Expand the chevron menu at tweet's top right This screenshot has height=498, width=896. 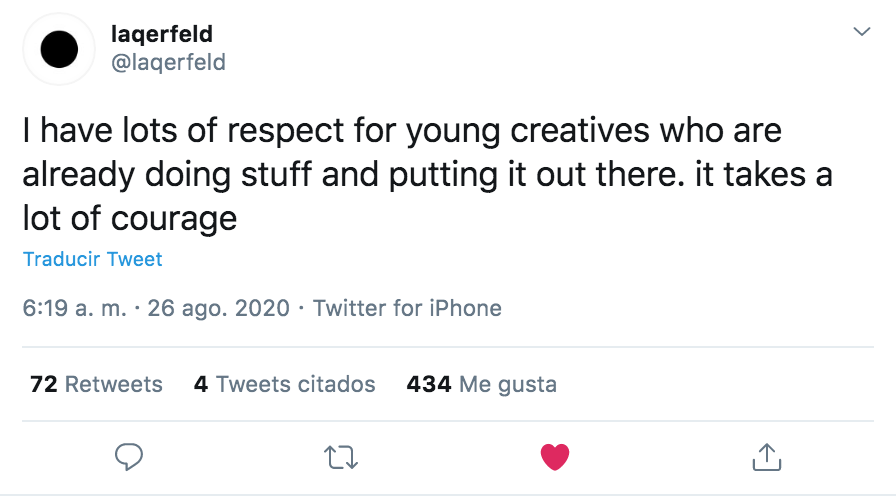(860, 33)
